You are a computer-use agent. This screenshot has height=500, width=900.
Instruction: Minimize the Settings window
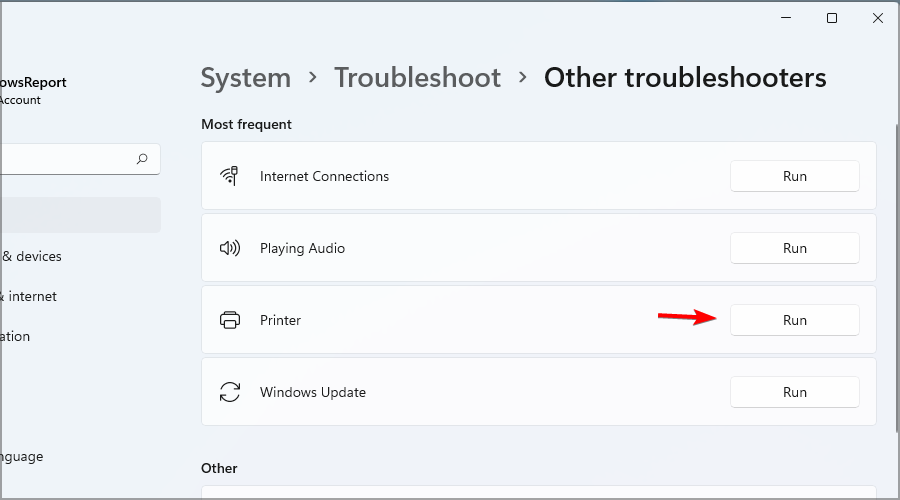786,18
